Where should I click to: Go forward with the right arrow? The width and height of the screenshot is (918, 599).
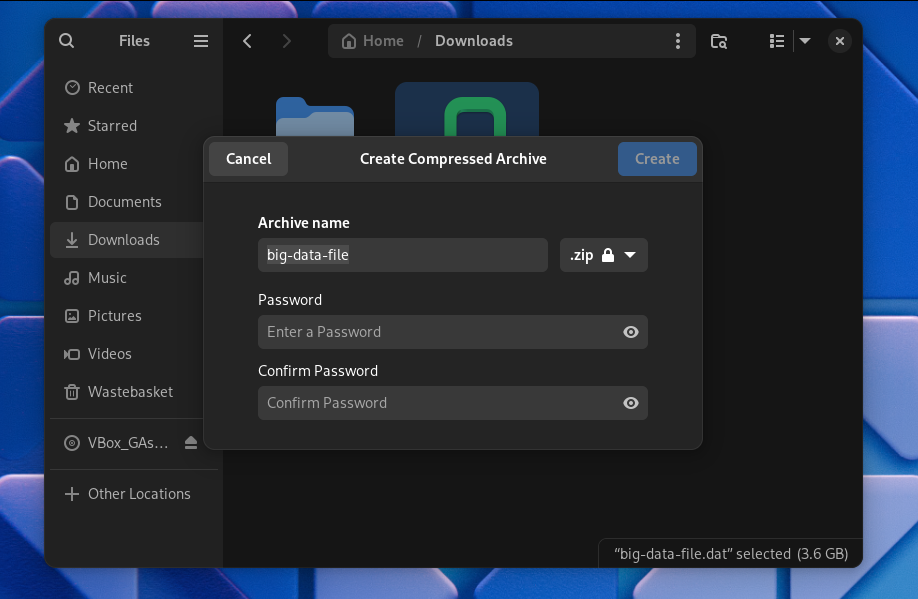[286, 41]
